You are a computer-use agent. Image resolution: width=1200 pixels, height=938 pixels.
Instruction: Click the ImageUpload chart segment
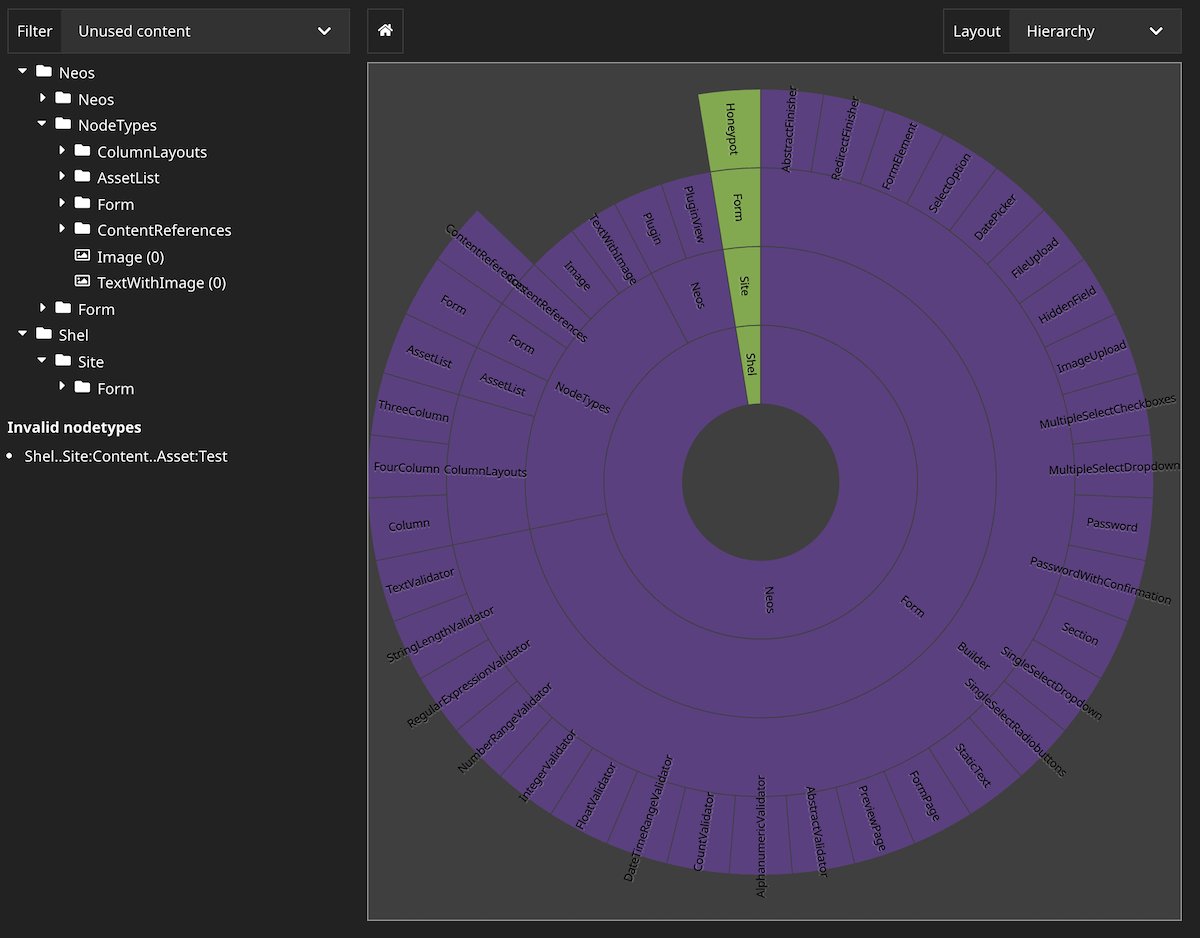click(1092, 357)
